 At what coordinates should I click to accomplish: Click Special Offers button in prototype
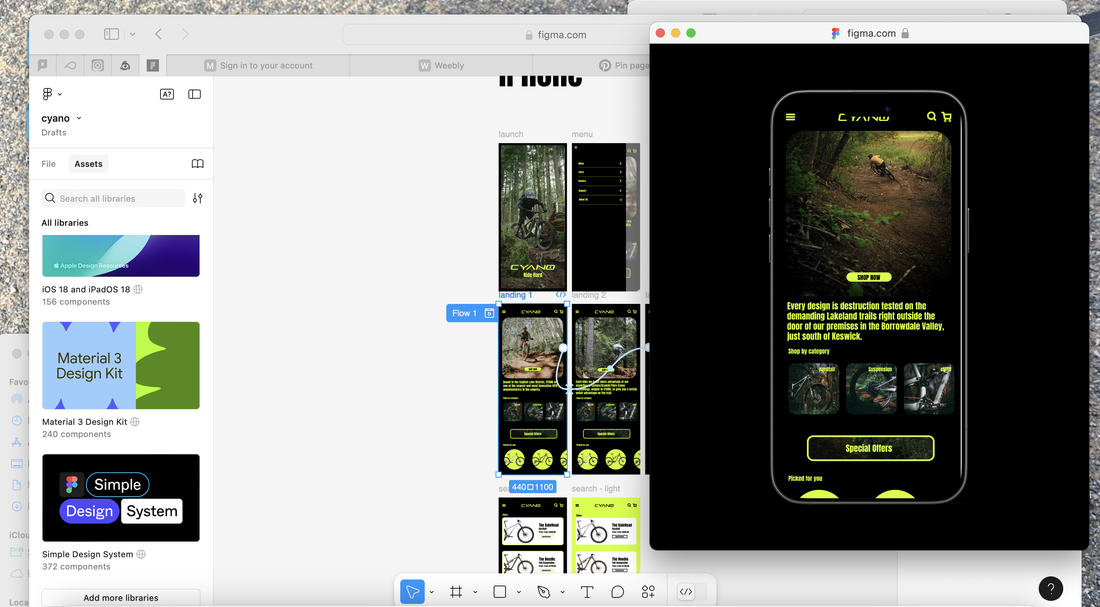870,448
